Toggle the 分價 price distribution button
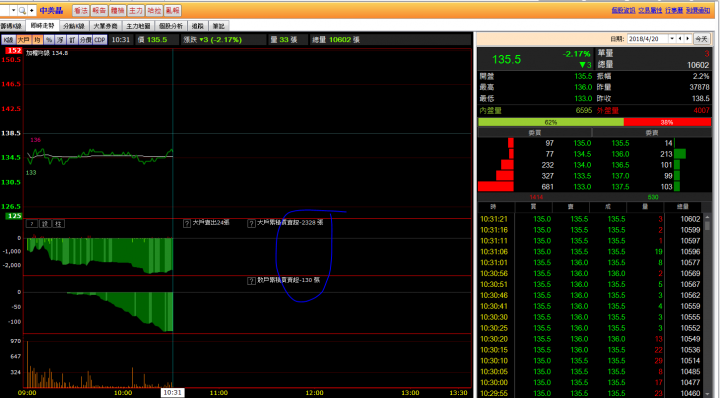Screen dimensions: 720x398 click(85, 40)
